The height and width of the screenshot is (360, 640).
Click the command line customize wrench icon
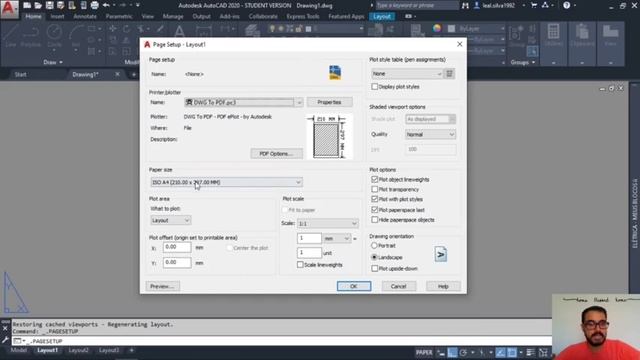(x=5, y=340)
